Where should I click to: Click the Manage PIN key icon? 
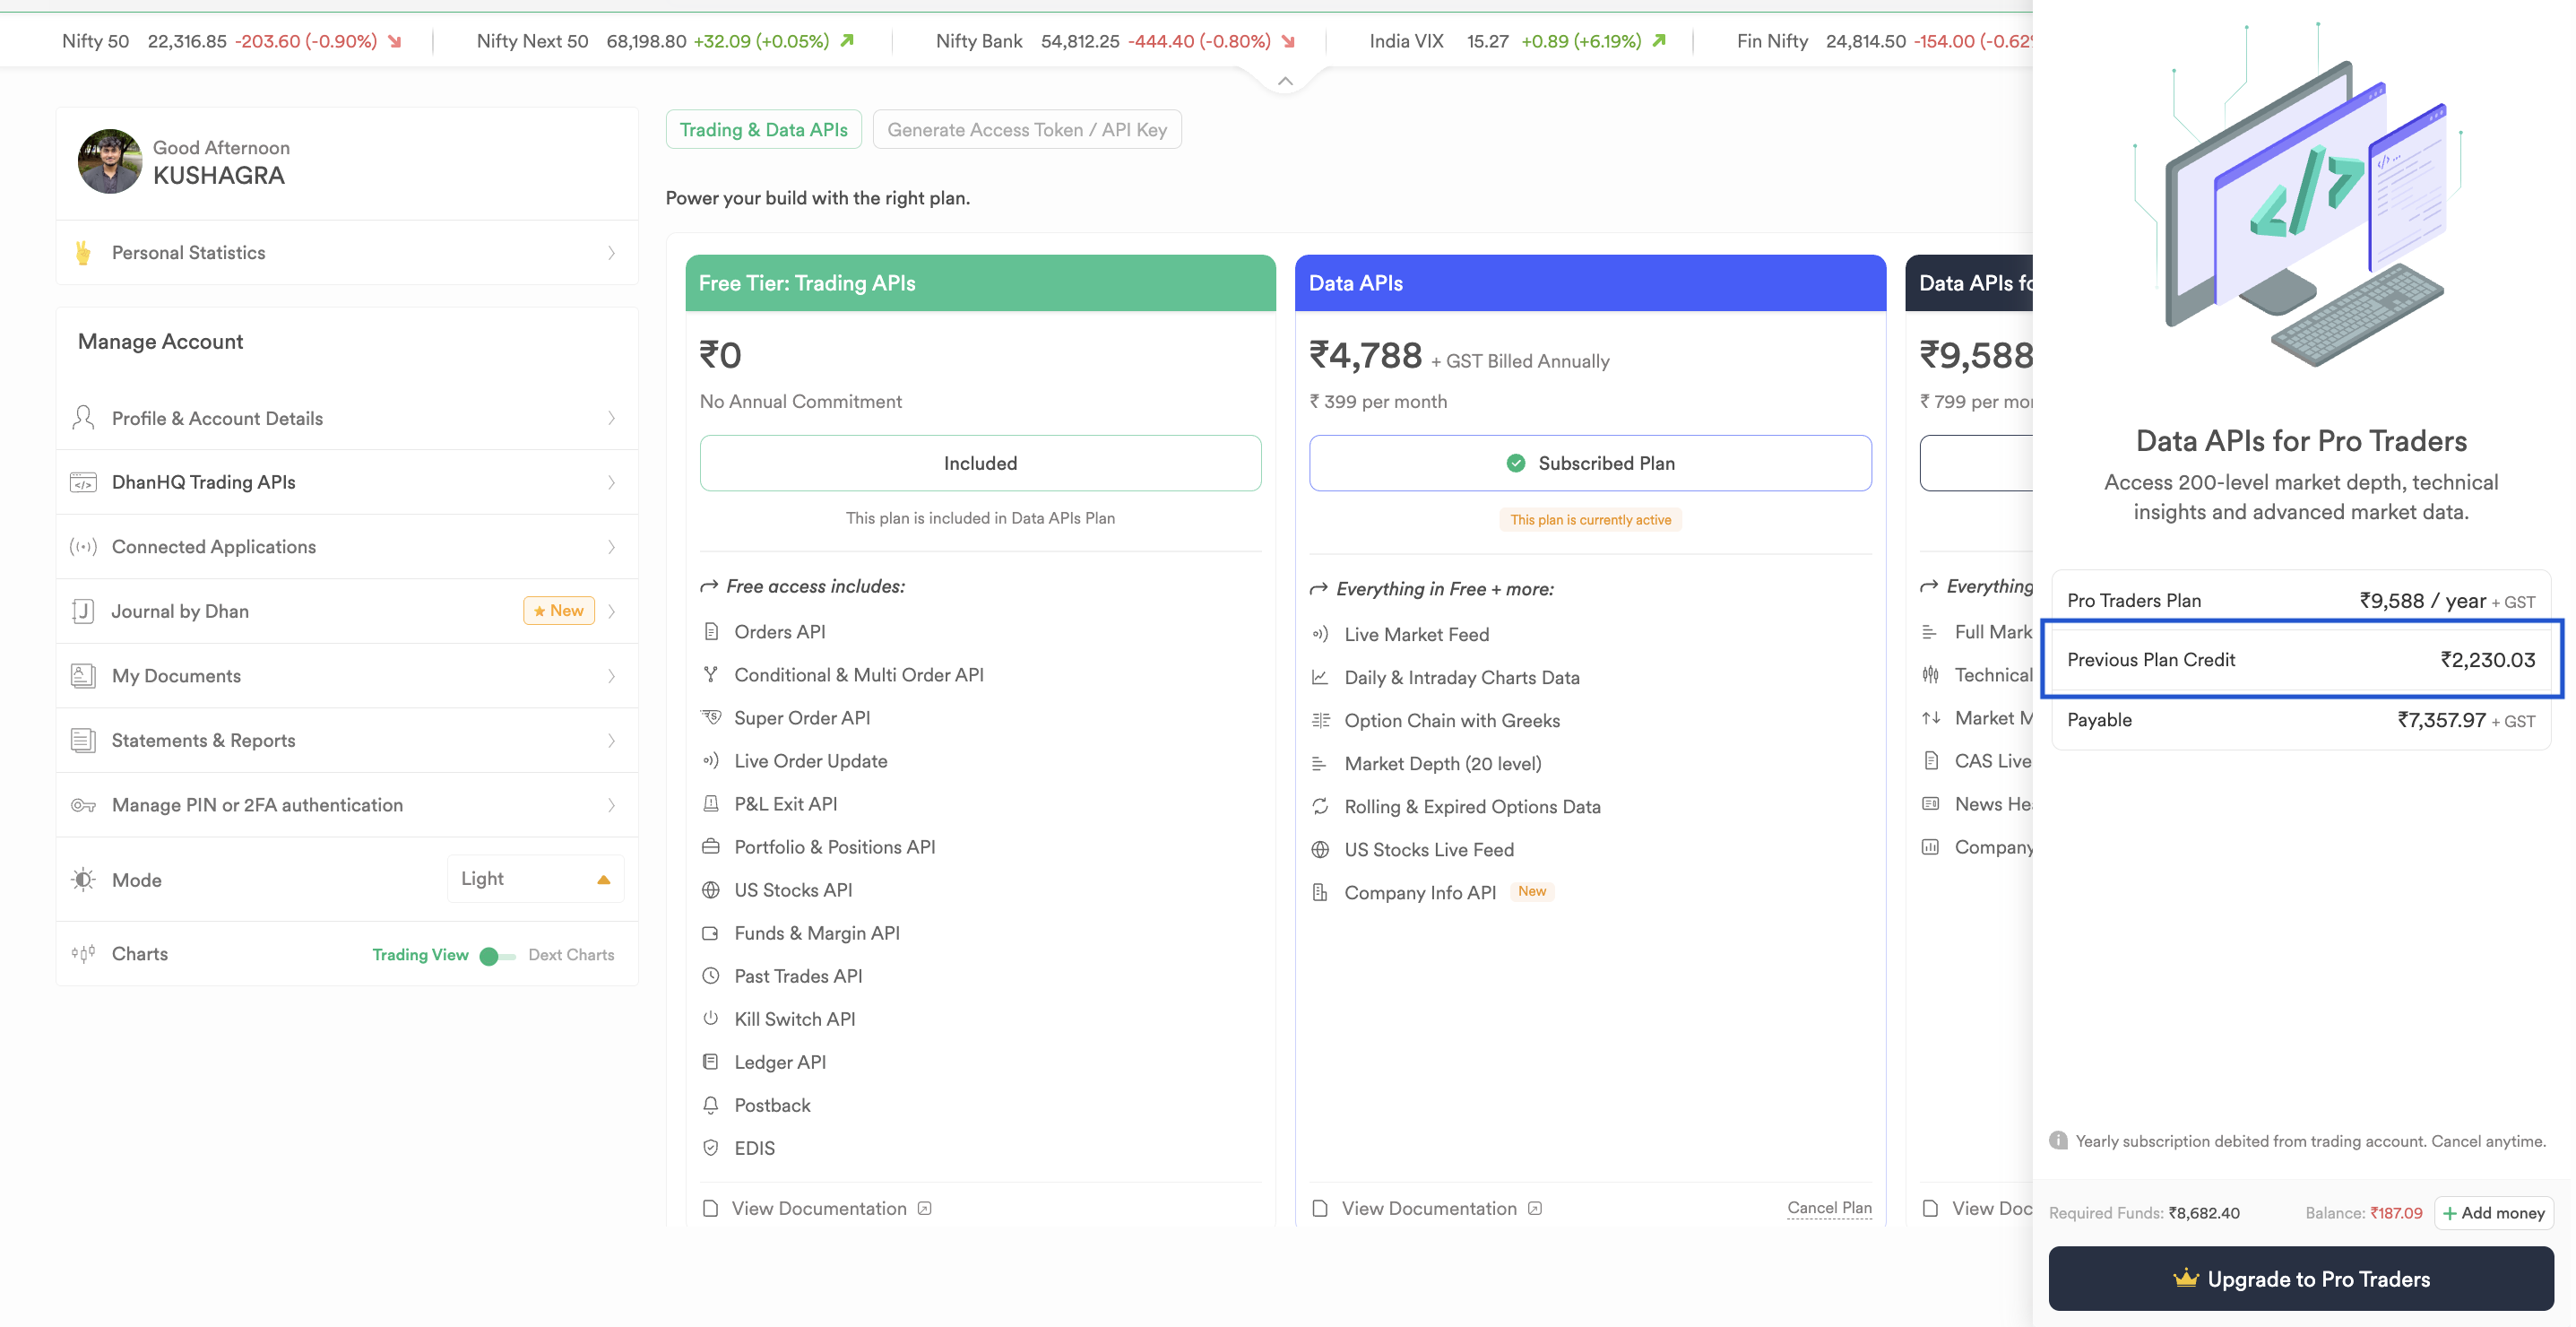click(x=83, y=805)
